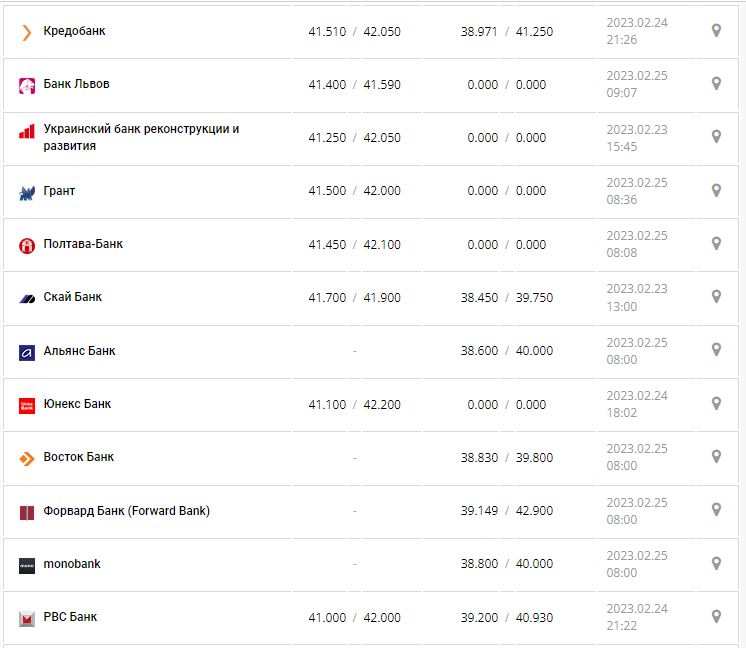Open map pin for РВС Банк
This screenshot has width=746, height=648.
(x=716, y=616)
